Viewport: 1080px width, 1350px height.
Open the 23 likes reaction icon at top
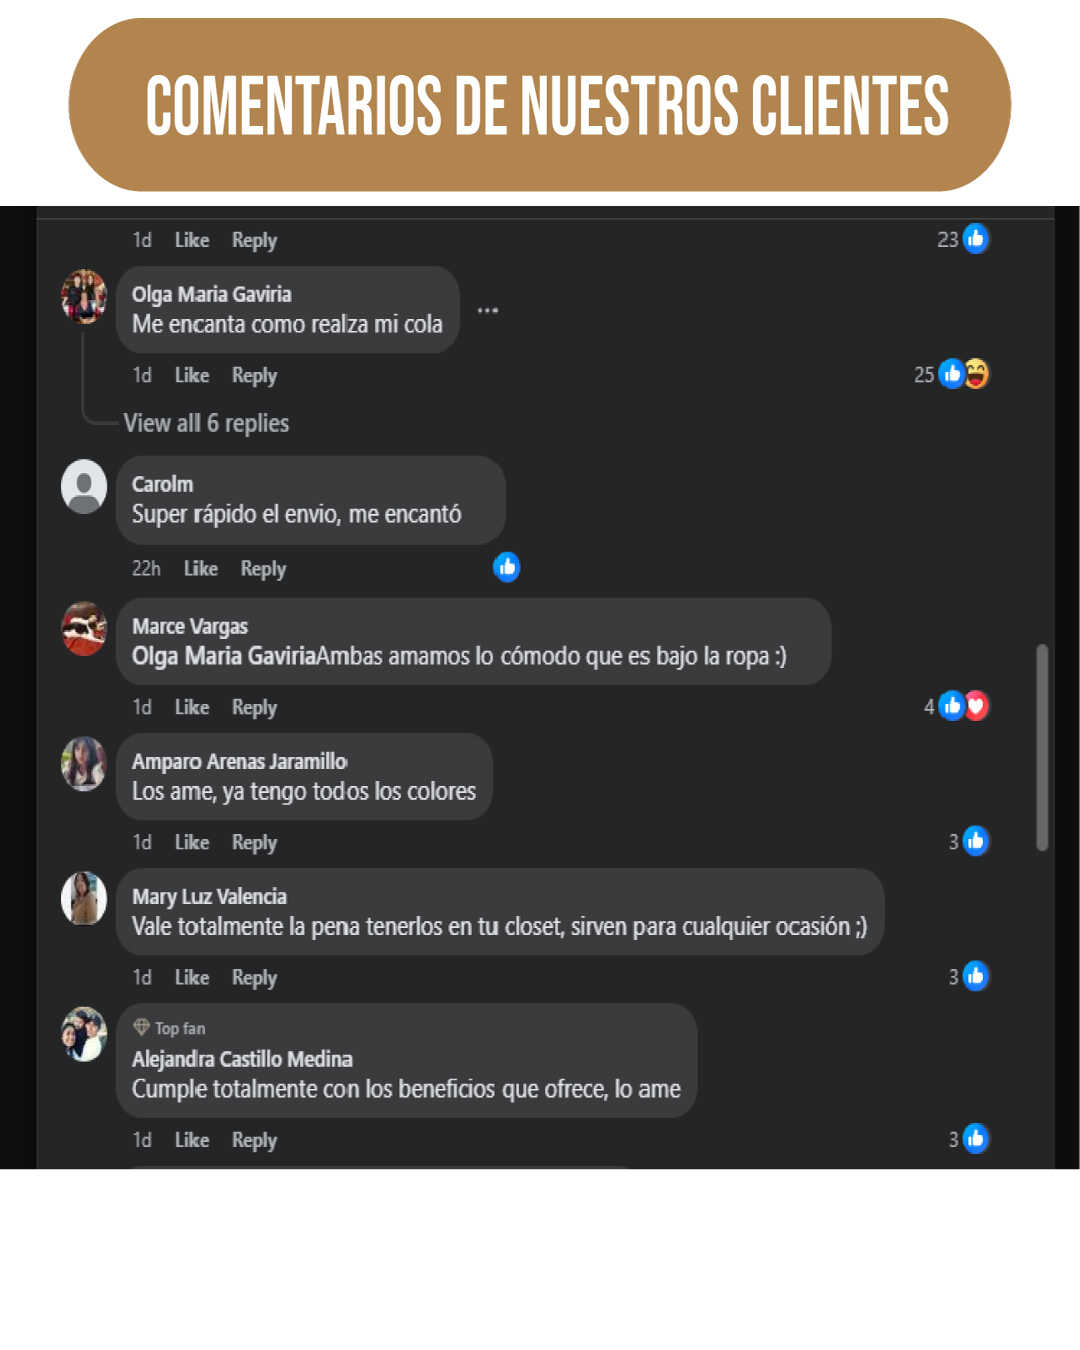(975, 239)
